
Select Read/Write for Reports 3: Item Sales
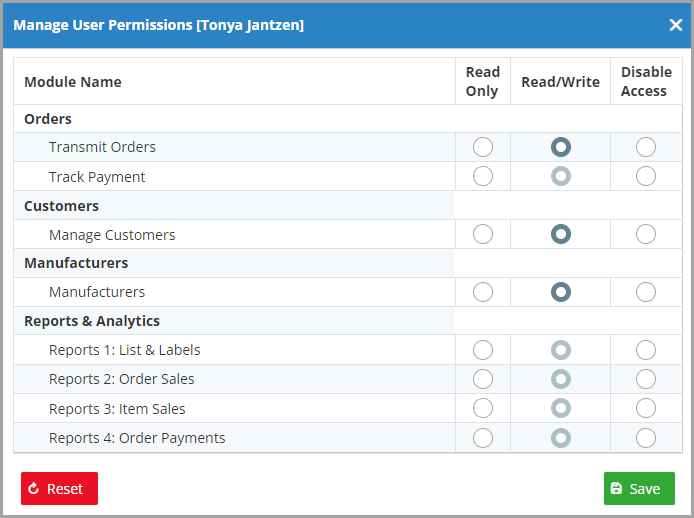tap(560, 408)
